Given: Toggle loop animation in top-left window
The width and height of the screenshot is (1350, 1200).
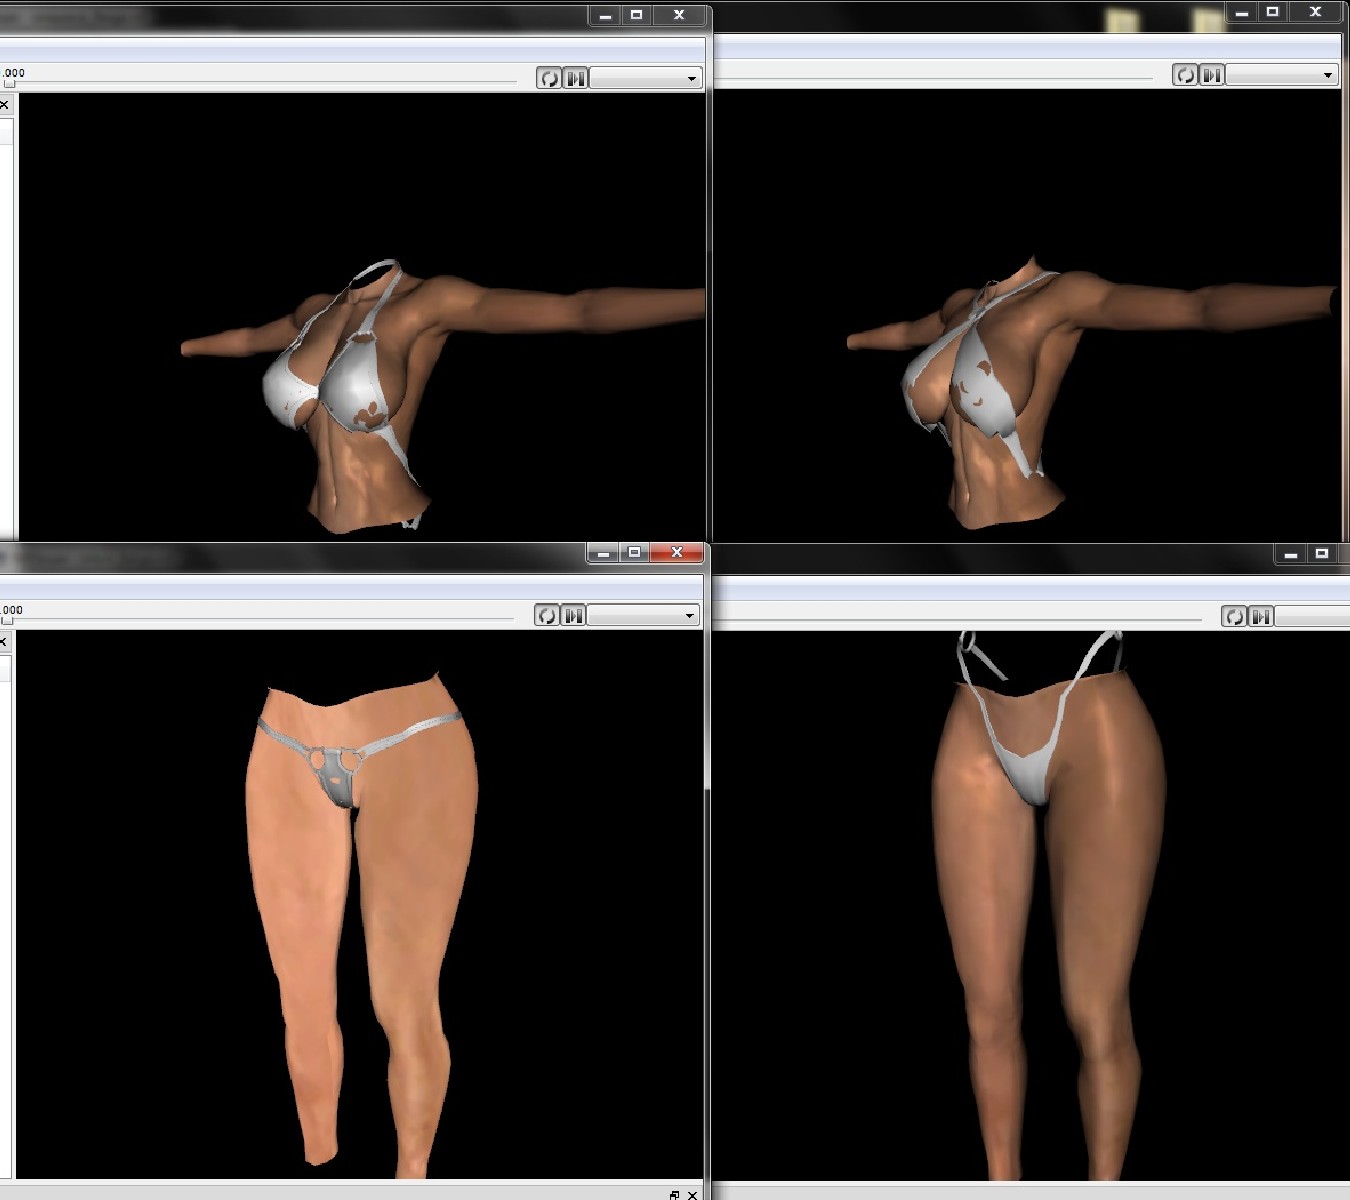Looking at the screenshot, I should 548,78.
